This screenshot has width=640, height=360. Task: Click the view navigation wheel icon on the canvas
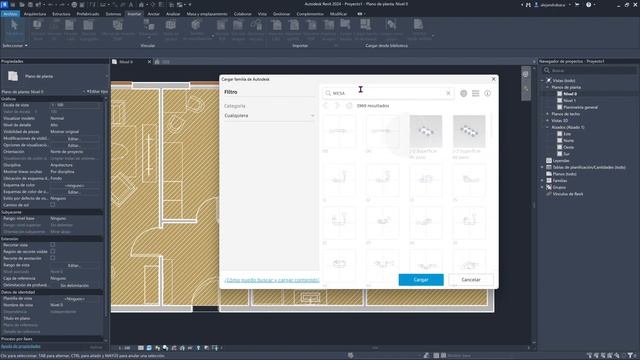point(525,74)
